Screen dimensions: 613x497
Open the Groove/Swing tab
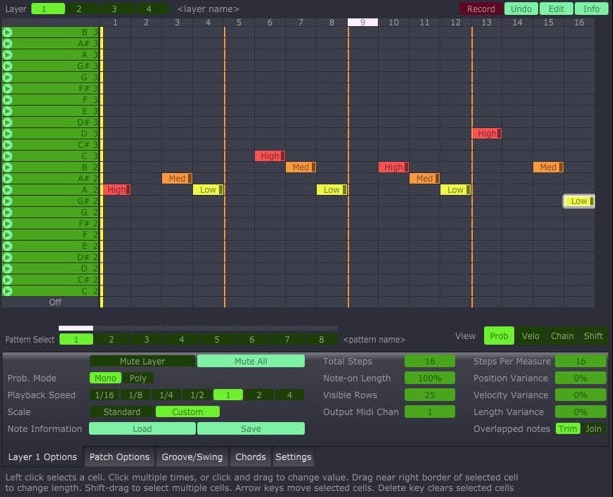(x=192, y=457)
